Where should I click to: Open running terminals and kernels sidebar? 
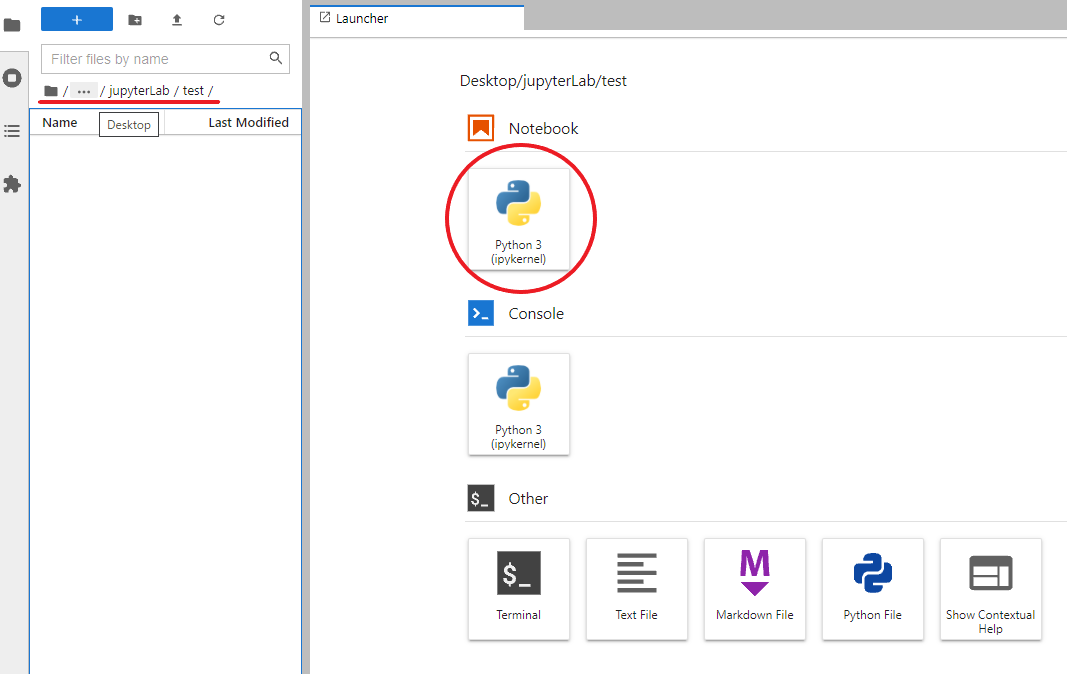coord(12,78)
